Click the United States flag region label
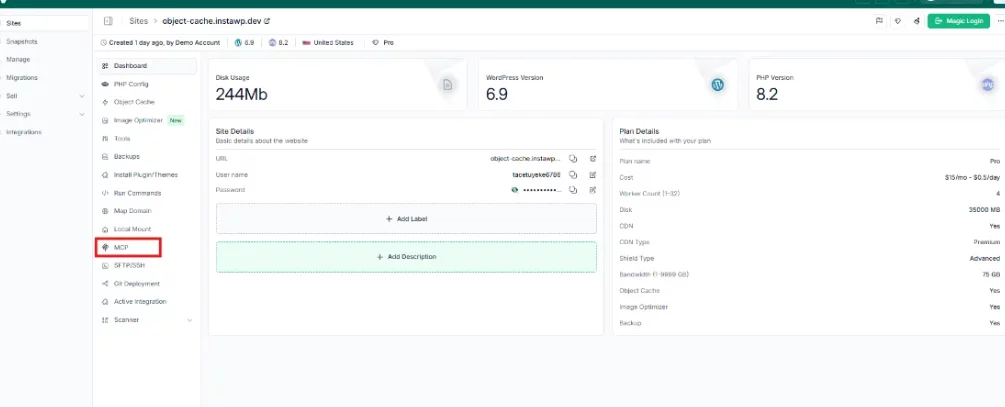 pos(328,42)
